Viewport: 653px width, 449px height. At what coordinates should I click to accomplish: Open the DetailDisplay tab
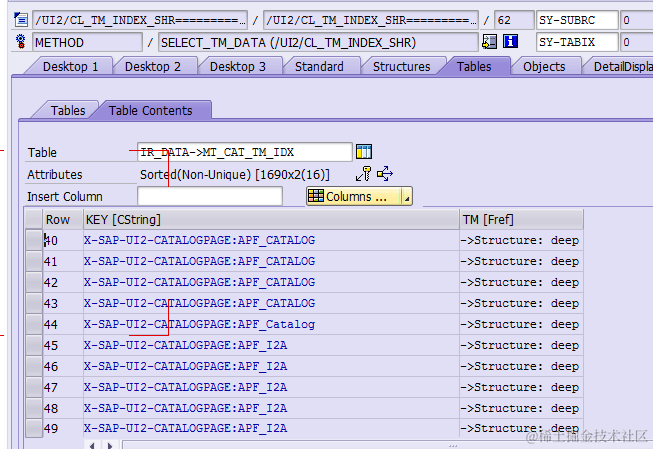tap(623, 67)
